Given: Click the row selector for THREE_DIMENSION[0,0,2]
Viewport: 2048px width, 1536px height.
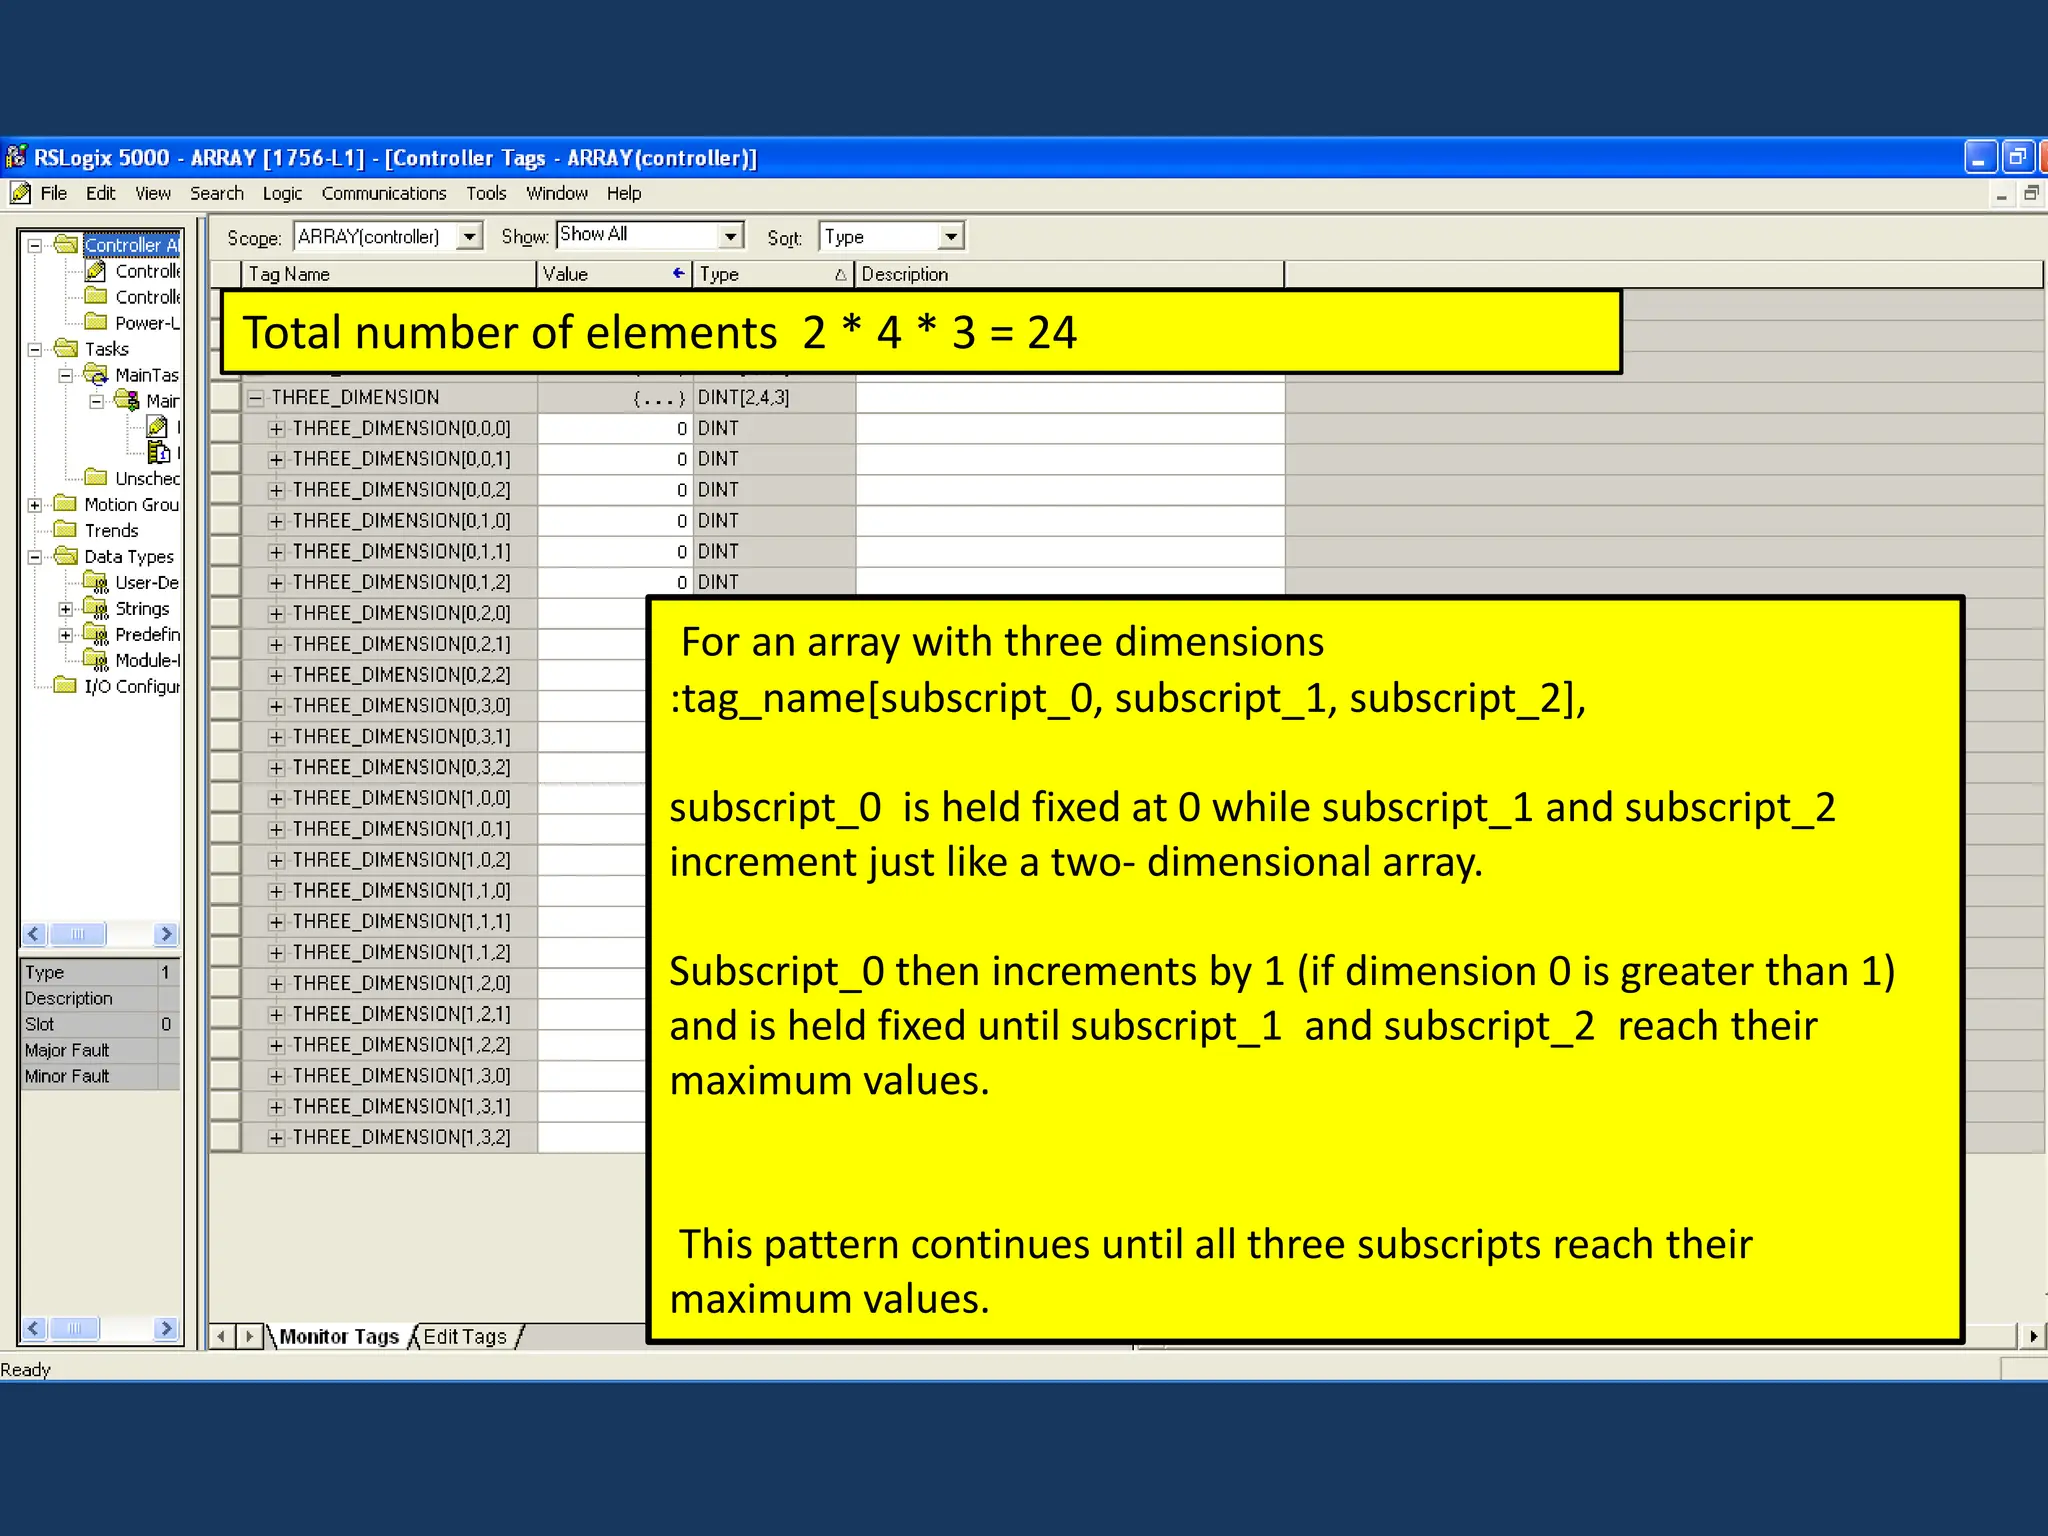Looking at the screenshot, I should point(226,491).
